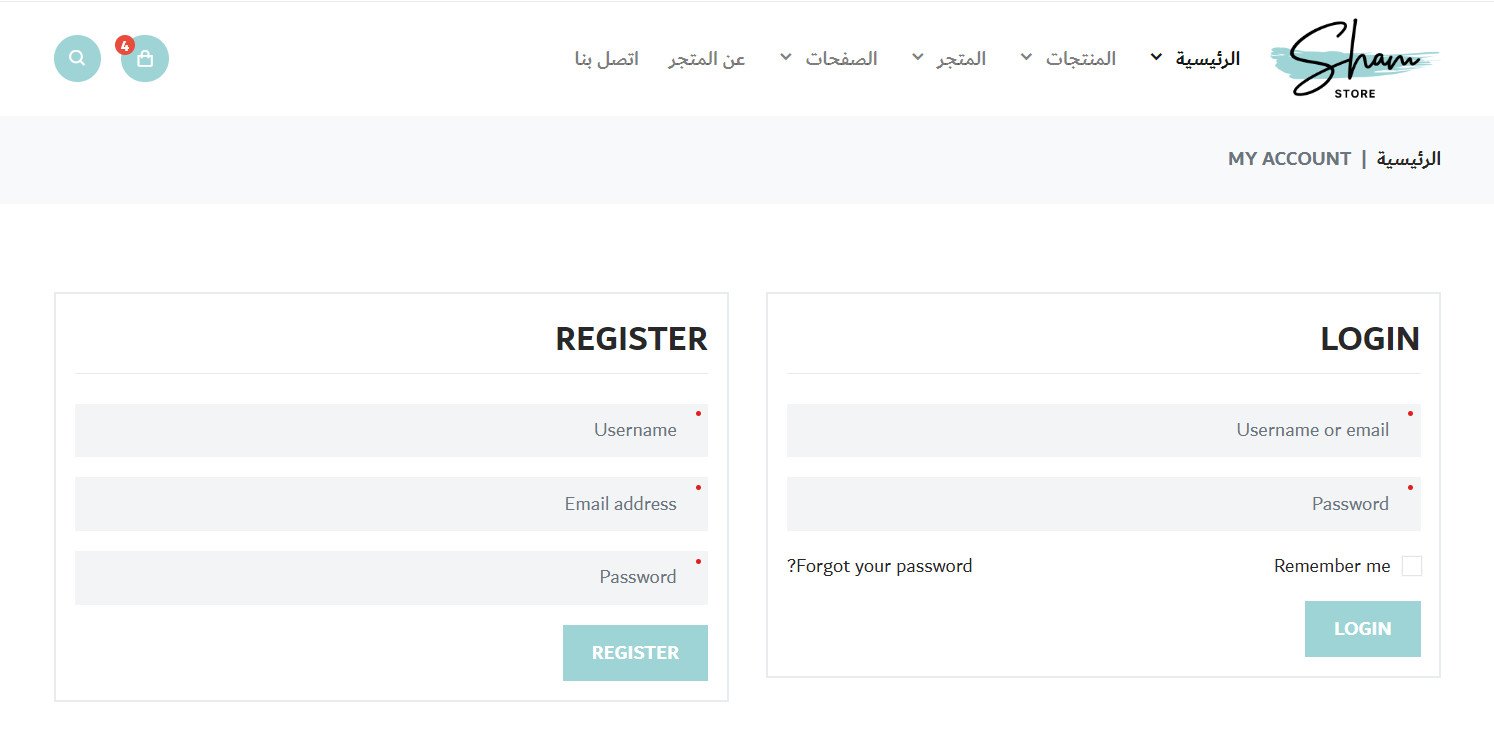
Task: Go to الرئيسية in the breadcrumb
Action: click(1409, 159)
